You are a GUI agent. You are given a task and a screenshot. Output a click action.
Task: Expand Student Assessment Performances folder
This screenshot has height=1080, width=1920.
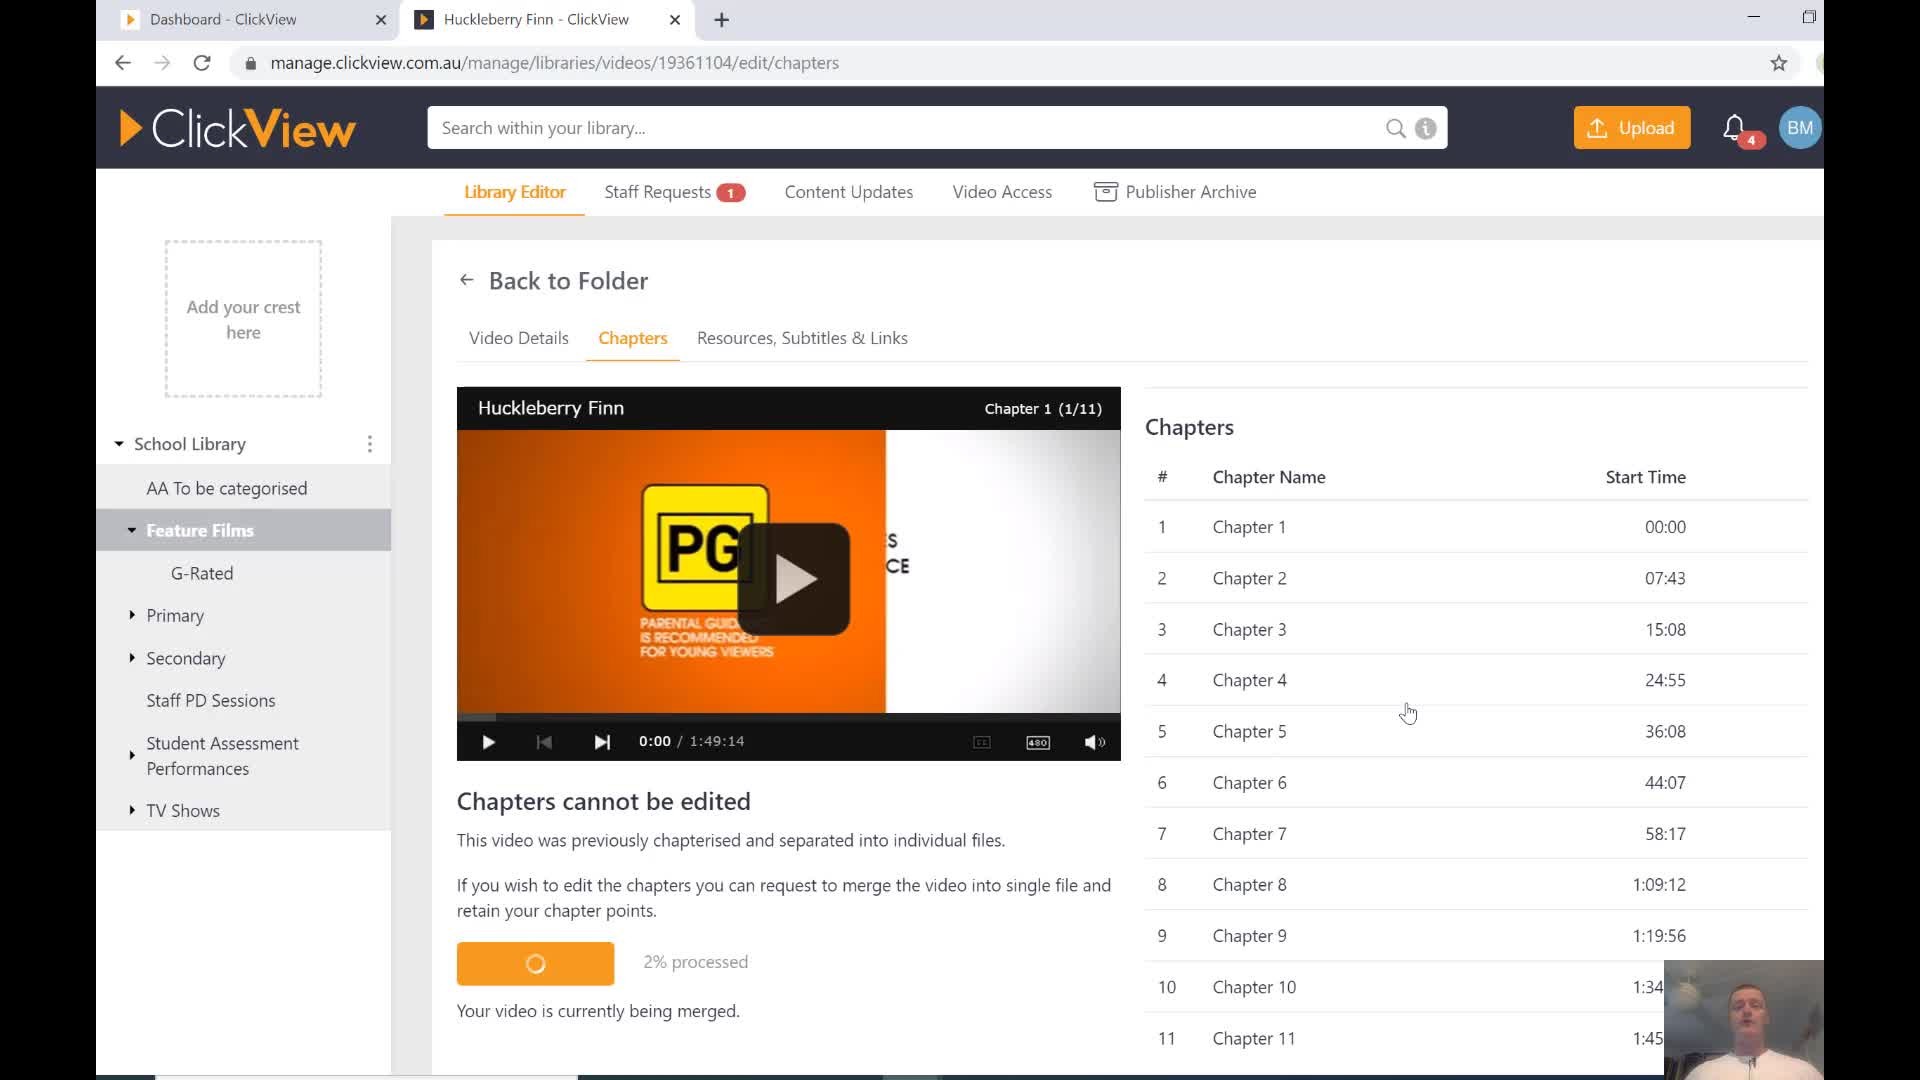click(x=131, y=756)
